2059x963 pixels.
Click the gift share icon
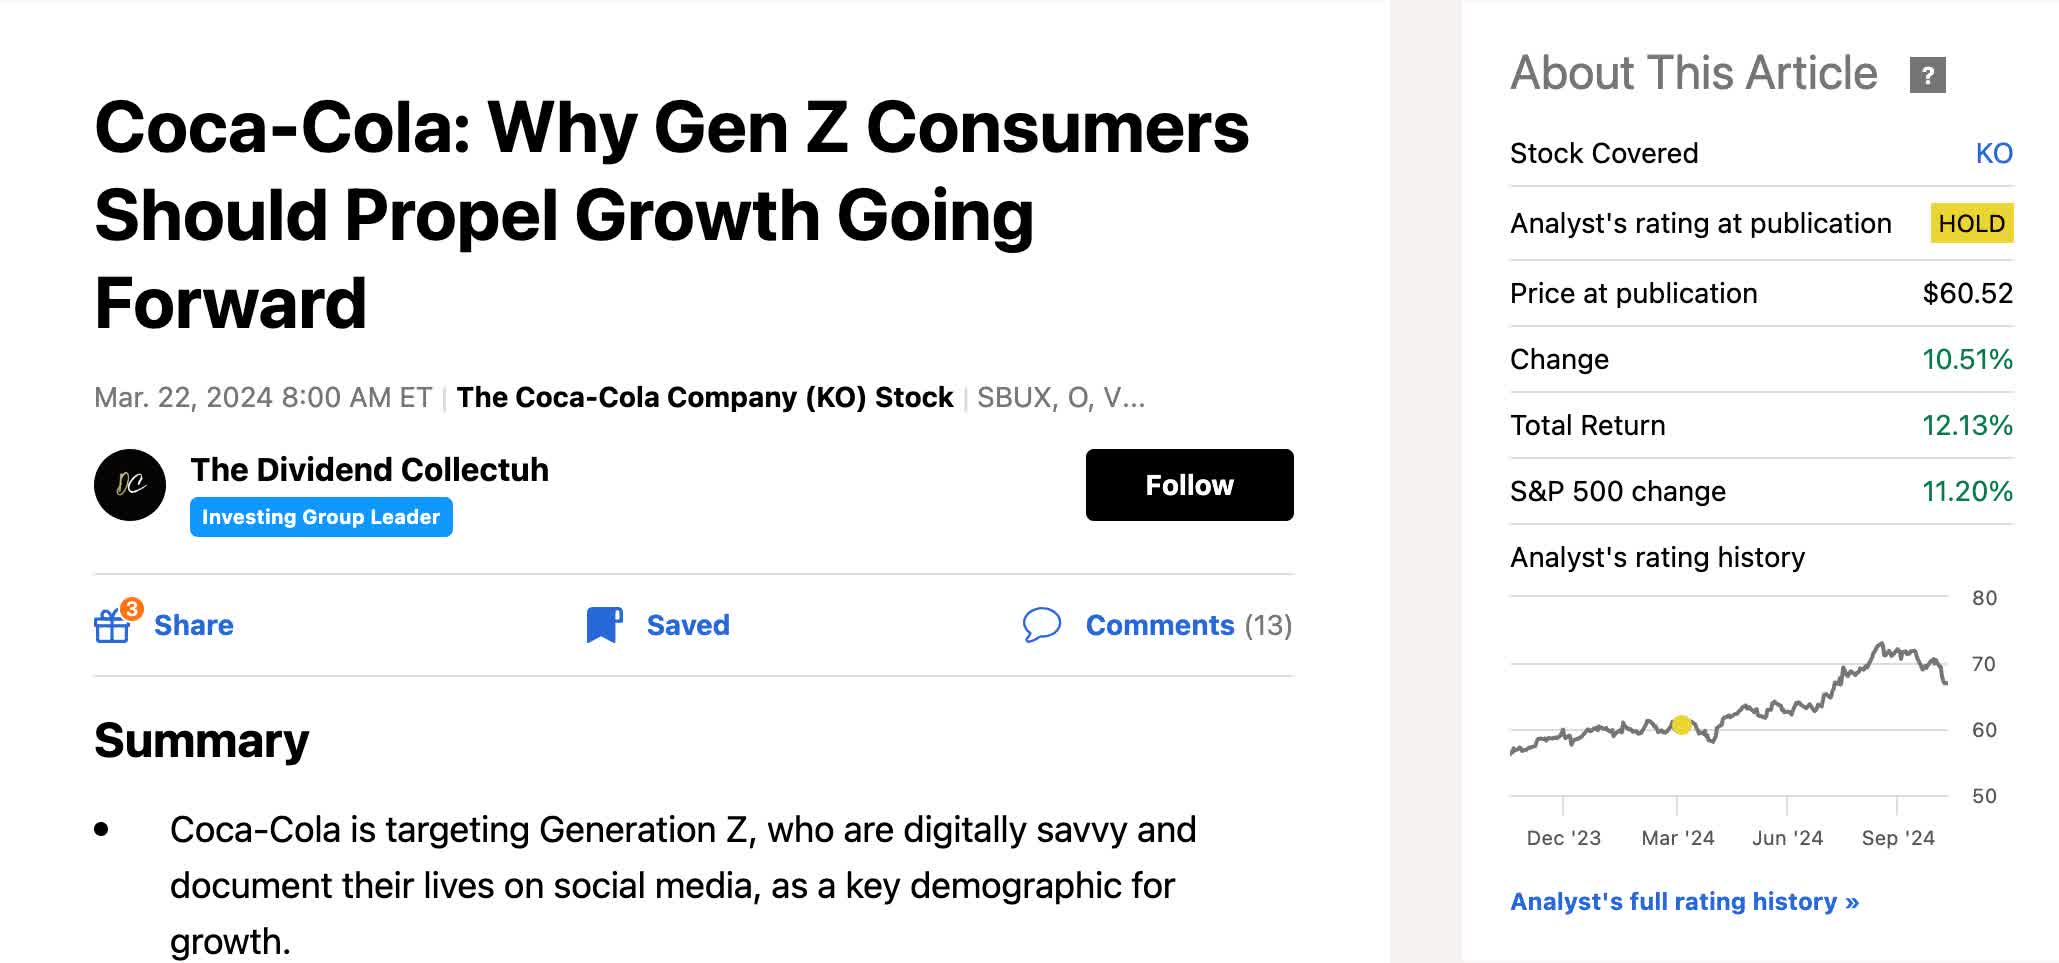point(111,627)
